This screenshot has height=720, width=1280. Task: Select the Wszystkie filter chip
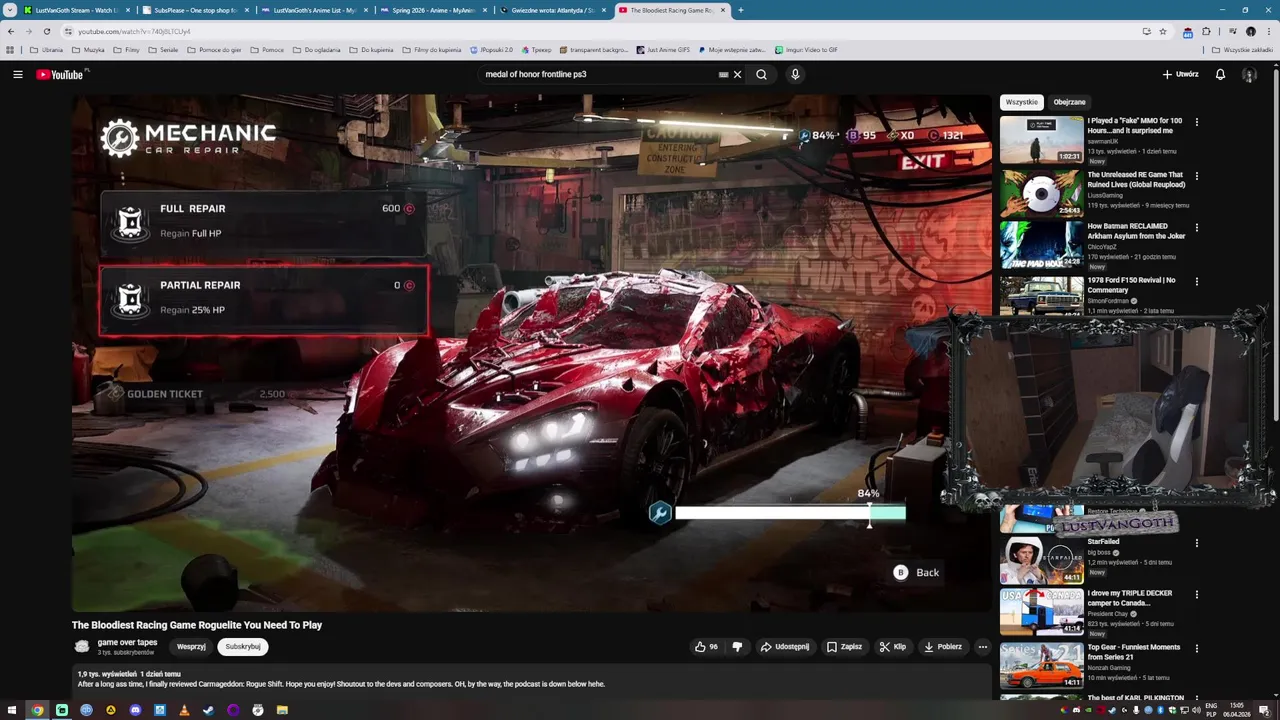[1022, 102]
